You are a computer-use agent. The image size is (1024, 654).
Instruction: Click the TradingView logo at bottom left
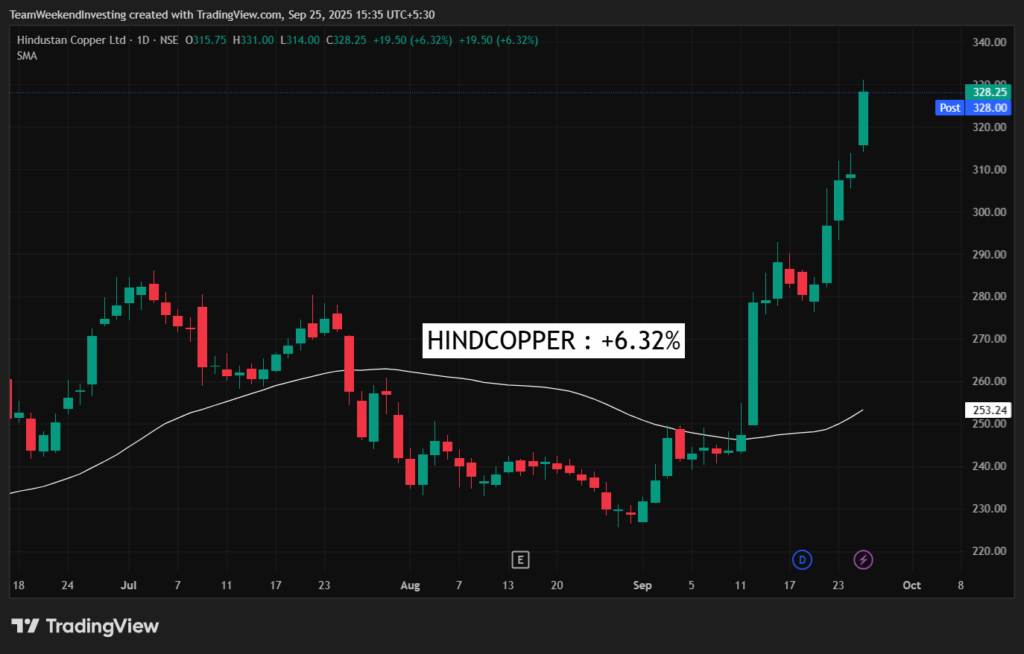pos(85,627)
